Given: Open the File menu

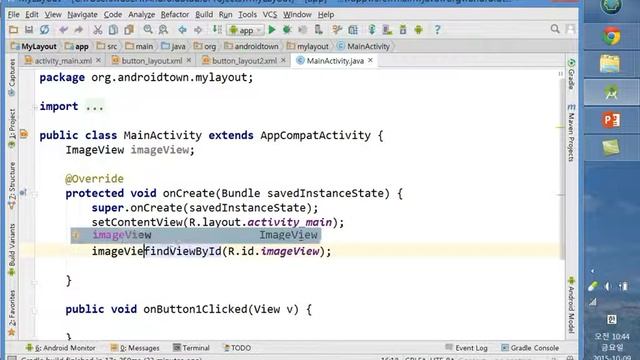Looking at the screenshot, I should tap(13, 14).
